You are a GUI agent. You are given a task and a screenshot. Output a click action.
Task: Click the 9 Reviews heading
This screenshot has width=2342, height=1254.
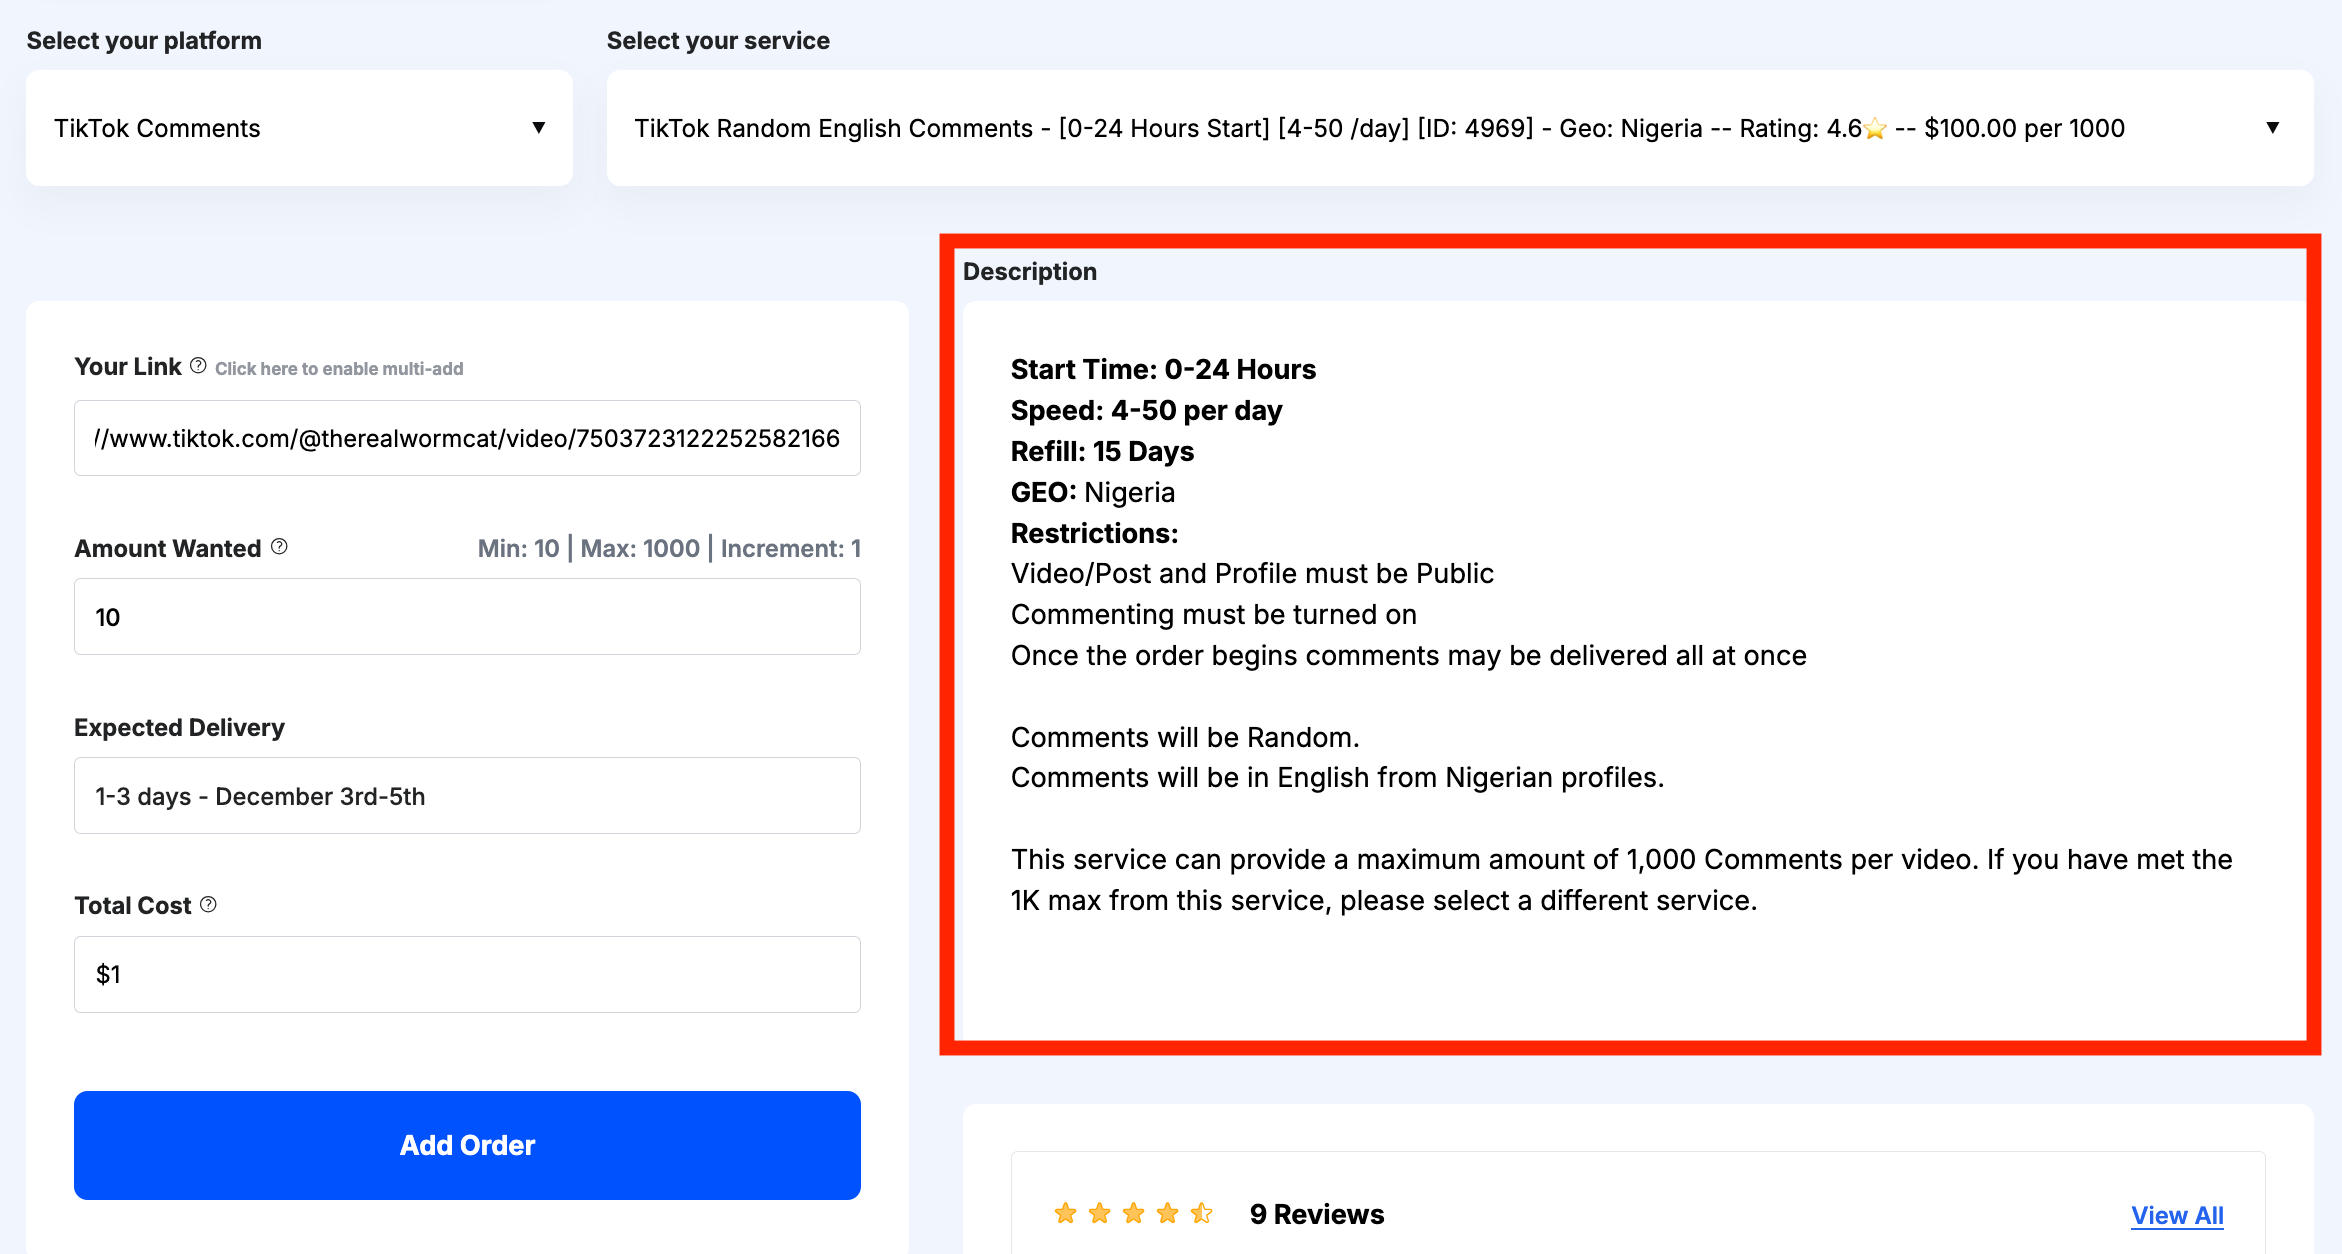tap(1316, 1214)
